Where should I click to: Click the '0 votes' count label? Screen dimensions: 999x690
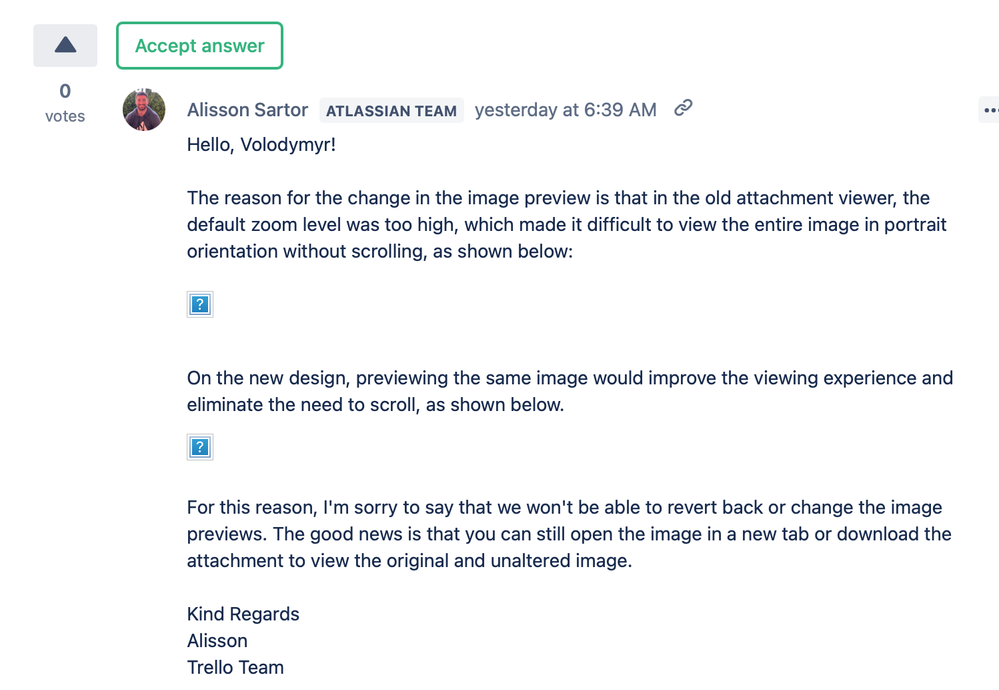(x=64, y=103)
